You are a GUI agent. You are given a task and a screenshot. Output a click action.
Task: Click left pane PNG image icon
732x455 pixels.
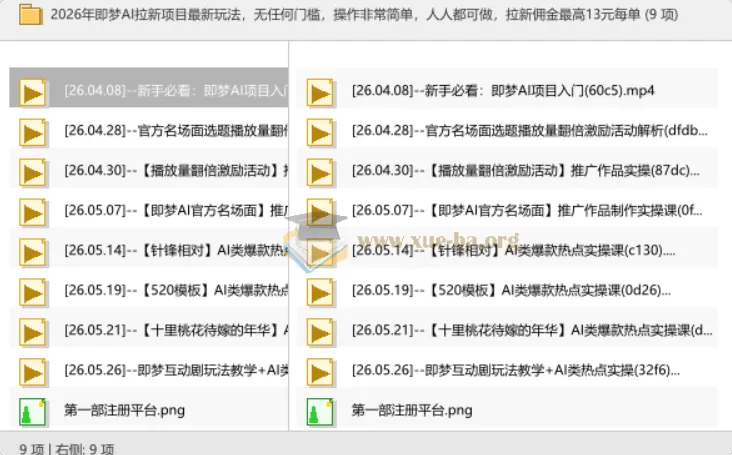pyautogui.click(x=32, y=412)
